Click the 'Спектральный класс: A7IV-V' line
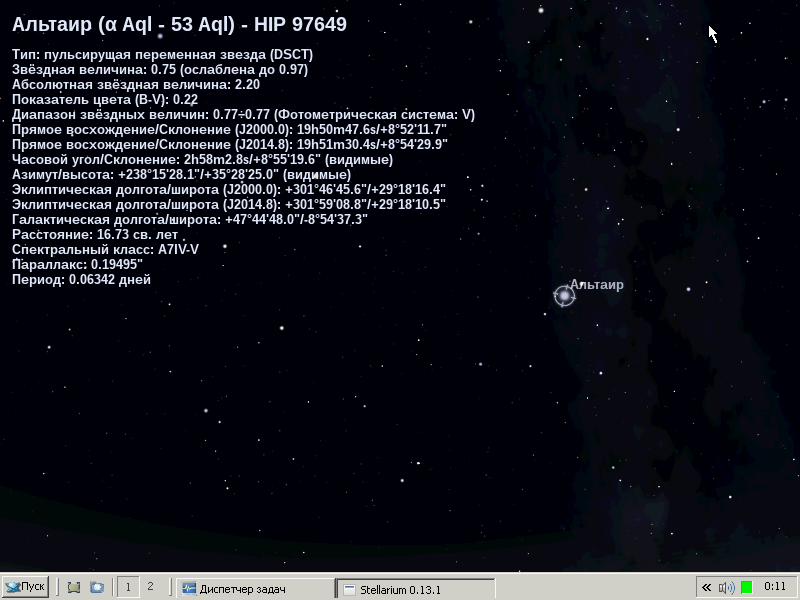 click(x=106, y=249)
